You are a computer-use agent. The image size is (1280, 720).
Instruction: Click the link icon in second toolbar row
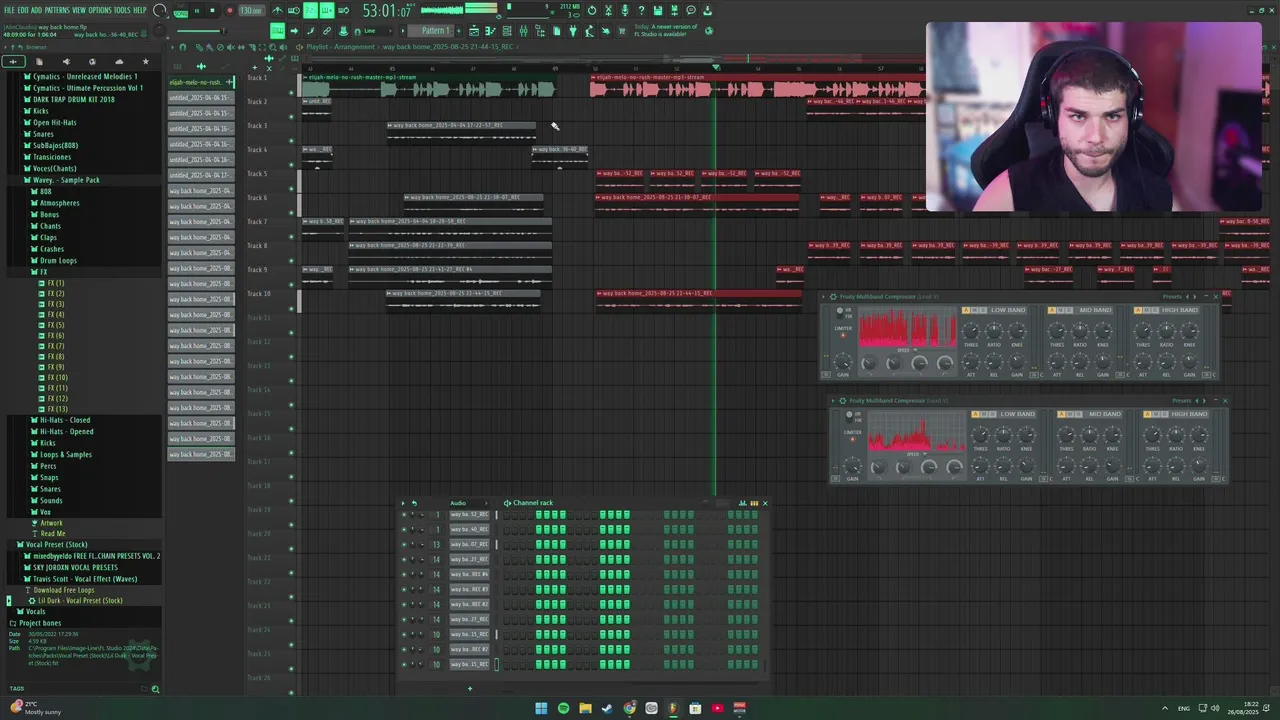click(x=326, y=31)
